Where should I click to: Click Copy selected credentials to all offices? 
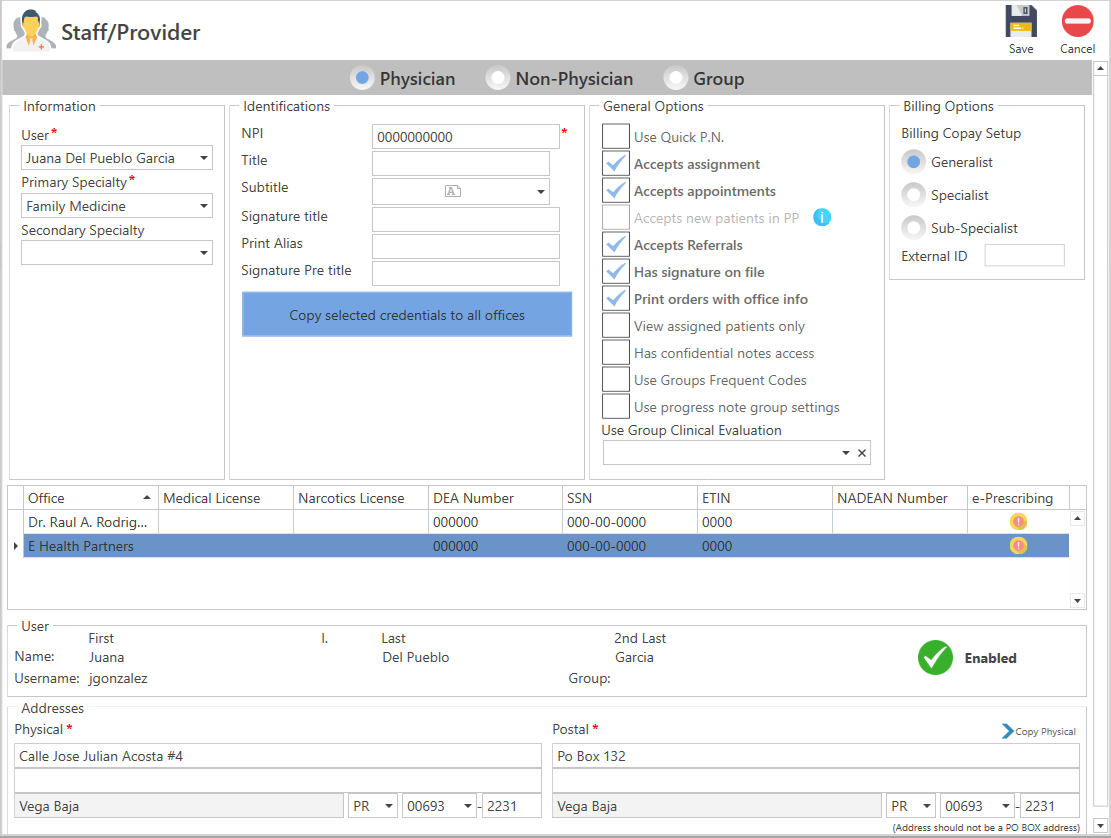click(407, 315)
